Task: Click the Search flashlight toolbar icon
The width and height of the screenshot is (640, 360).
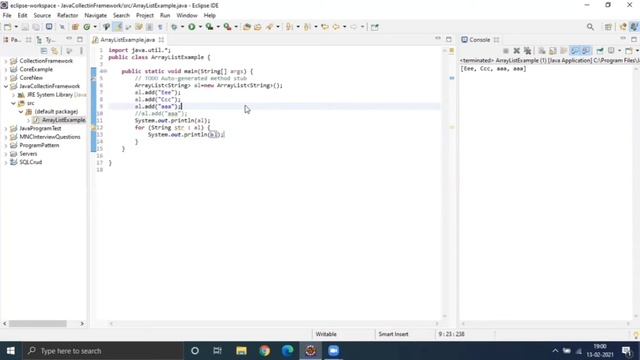Action: pyautogui.click(x=269, y=27)
